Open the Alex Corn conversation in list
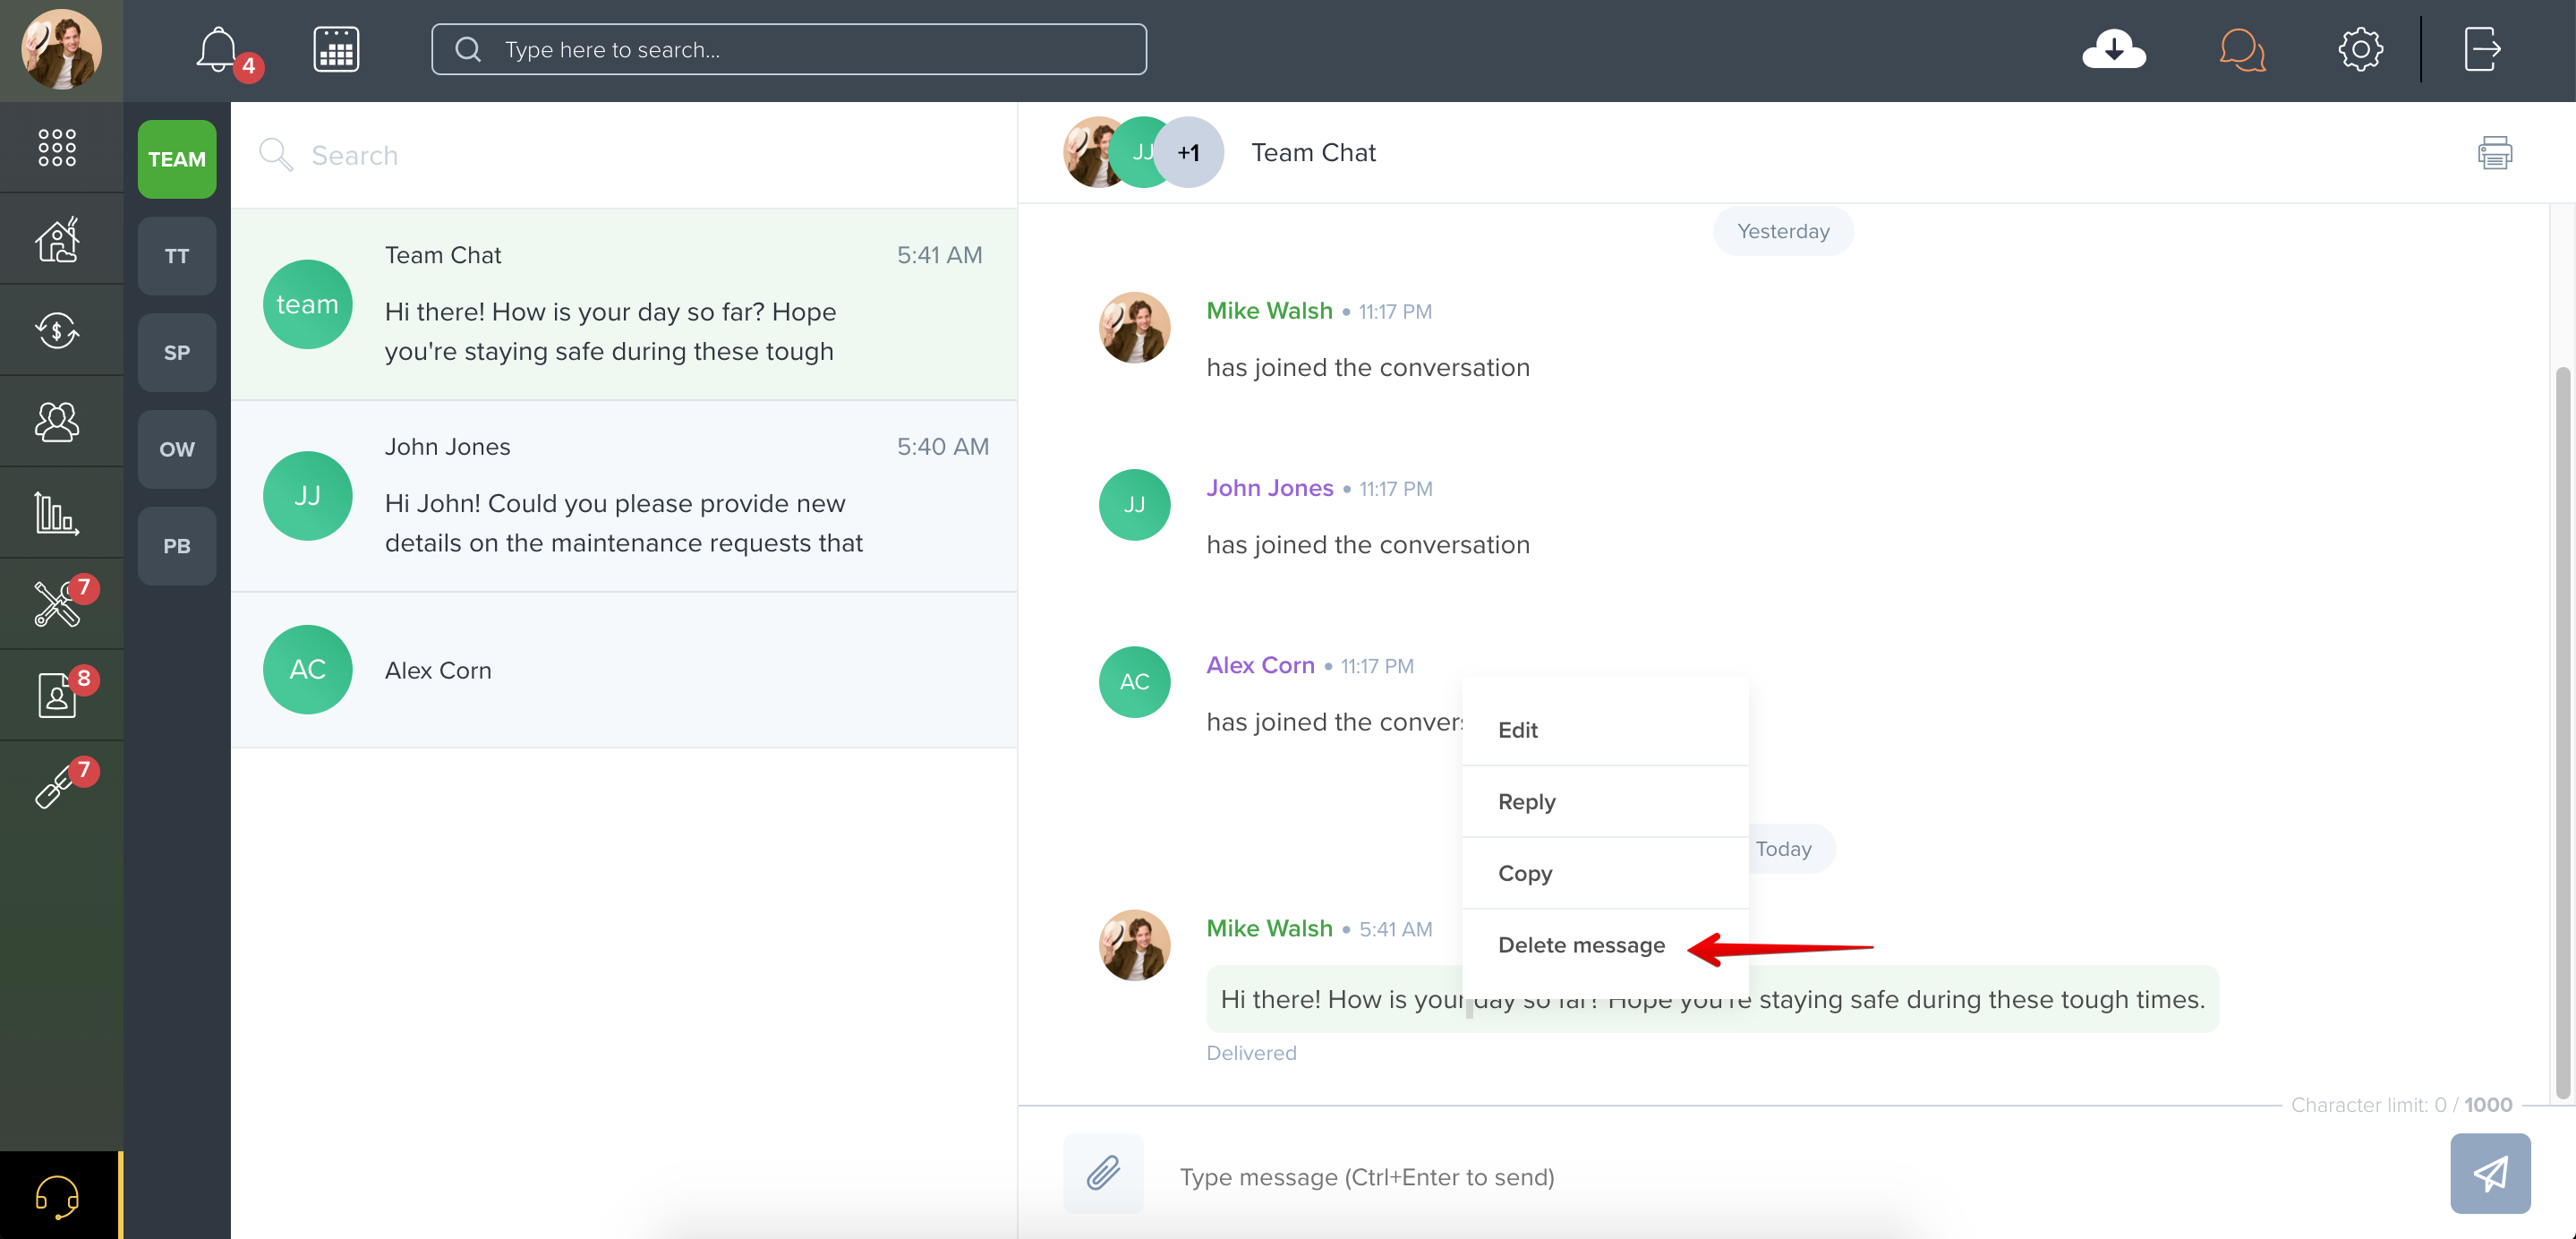 click(x=624, y=670)
